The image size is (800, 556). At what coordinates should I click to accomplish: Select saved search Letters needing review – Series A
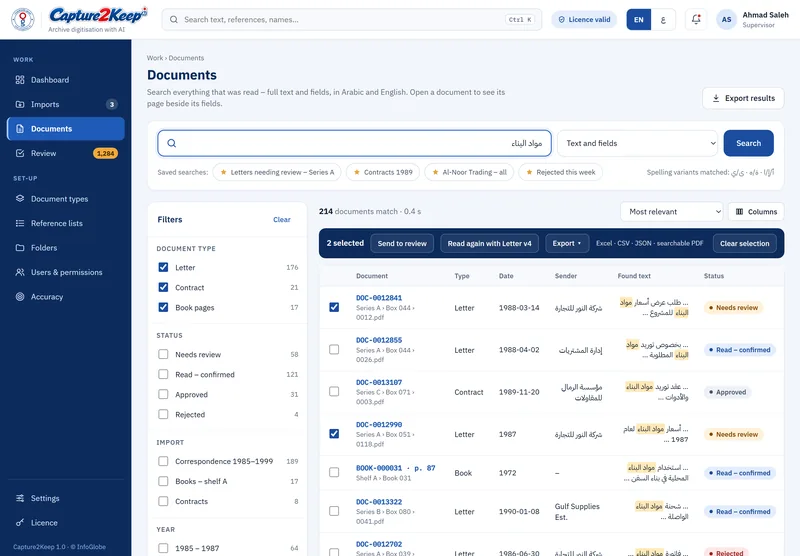(277, 172)
